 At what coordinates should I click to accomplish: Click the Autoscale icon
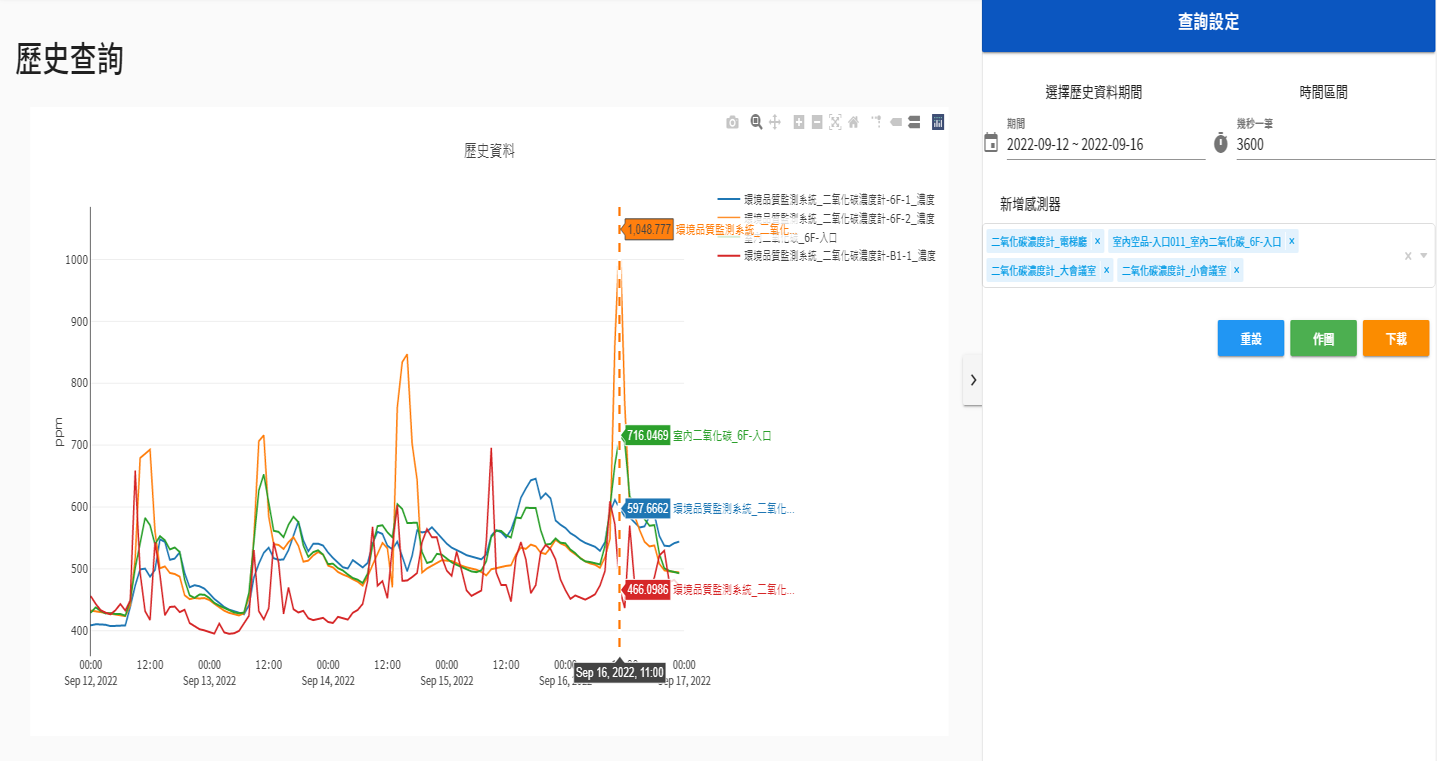(835, 122)
